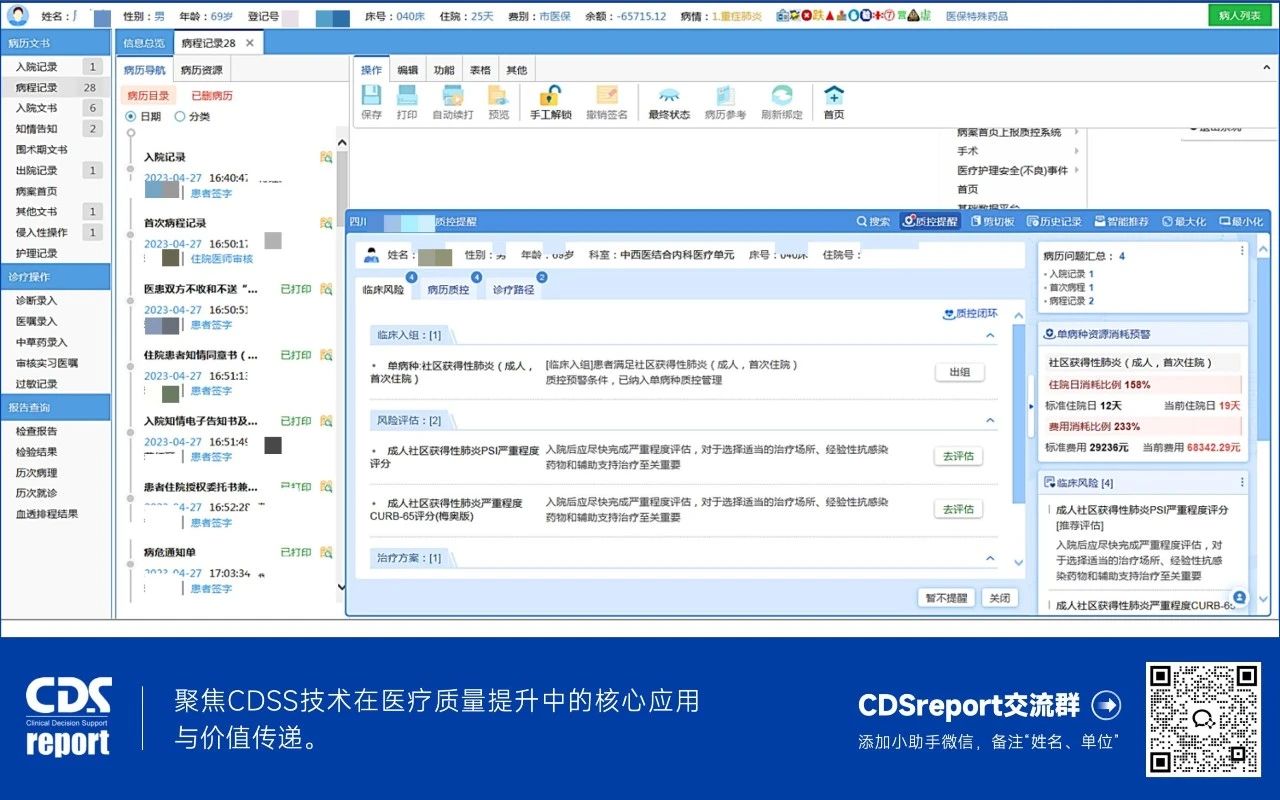
Task: Click 去评估 next to PSI严重程度评分
Action: (958, 456)
